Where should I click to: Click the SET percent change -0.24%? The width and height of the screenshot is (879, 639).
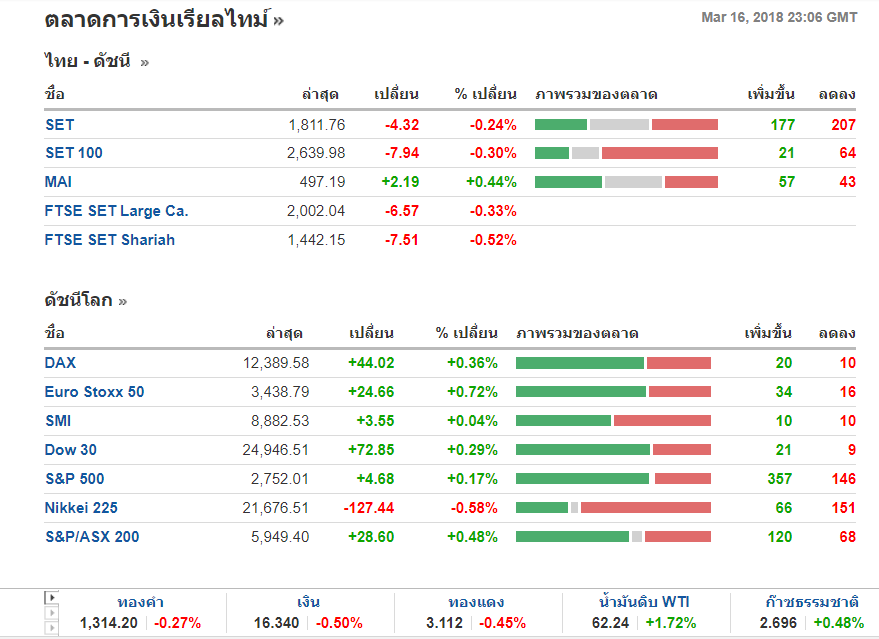pyautogui.click(x=493, y=125)
